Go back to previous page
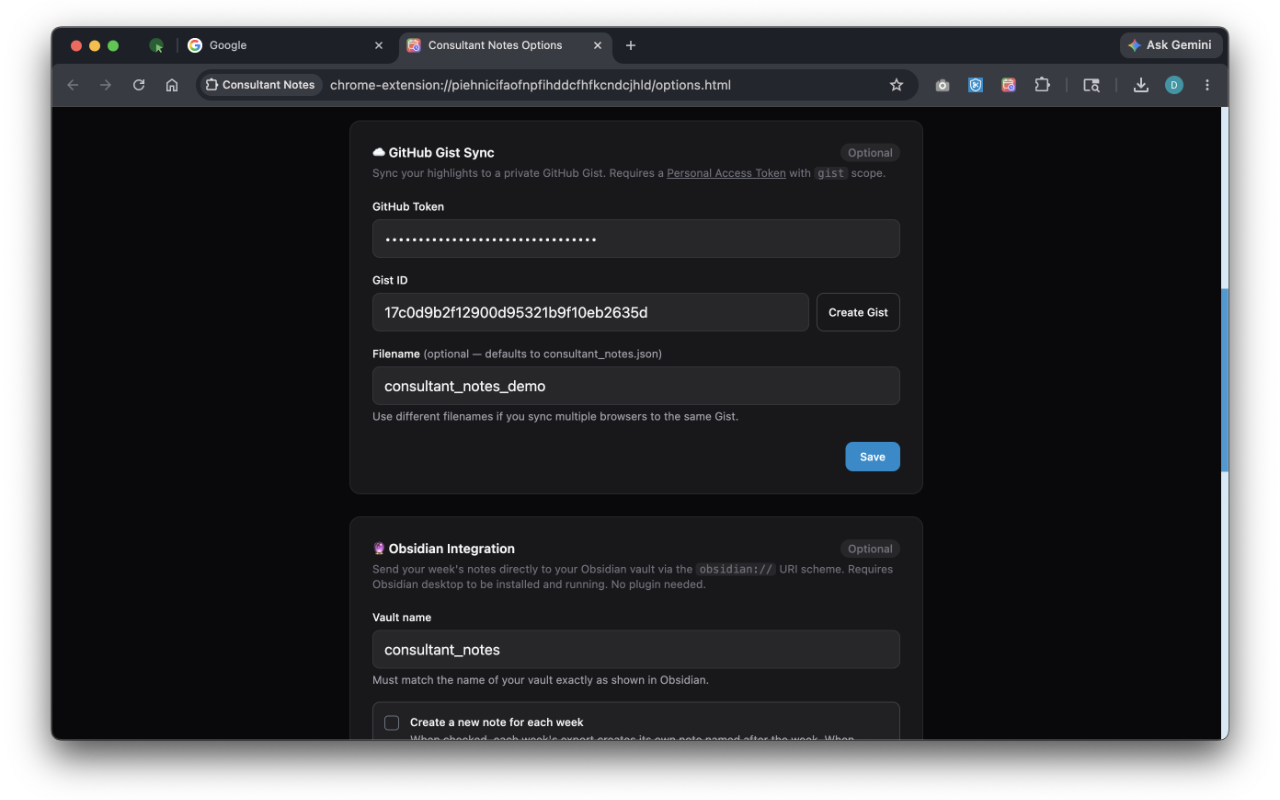 pyautogui.click(x=73, y=85)
